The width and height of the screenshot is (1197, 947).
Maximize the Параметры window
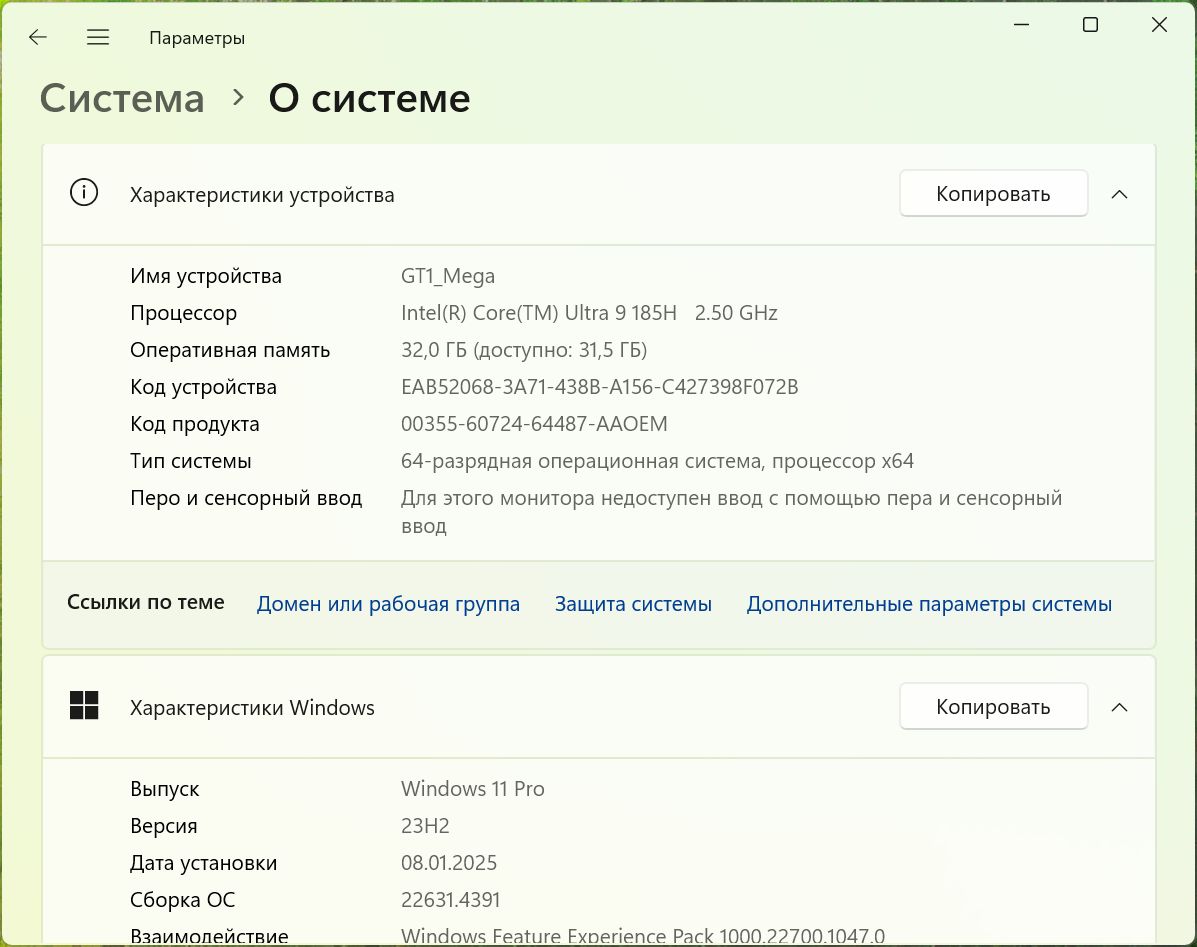[x=1090, y=24]
